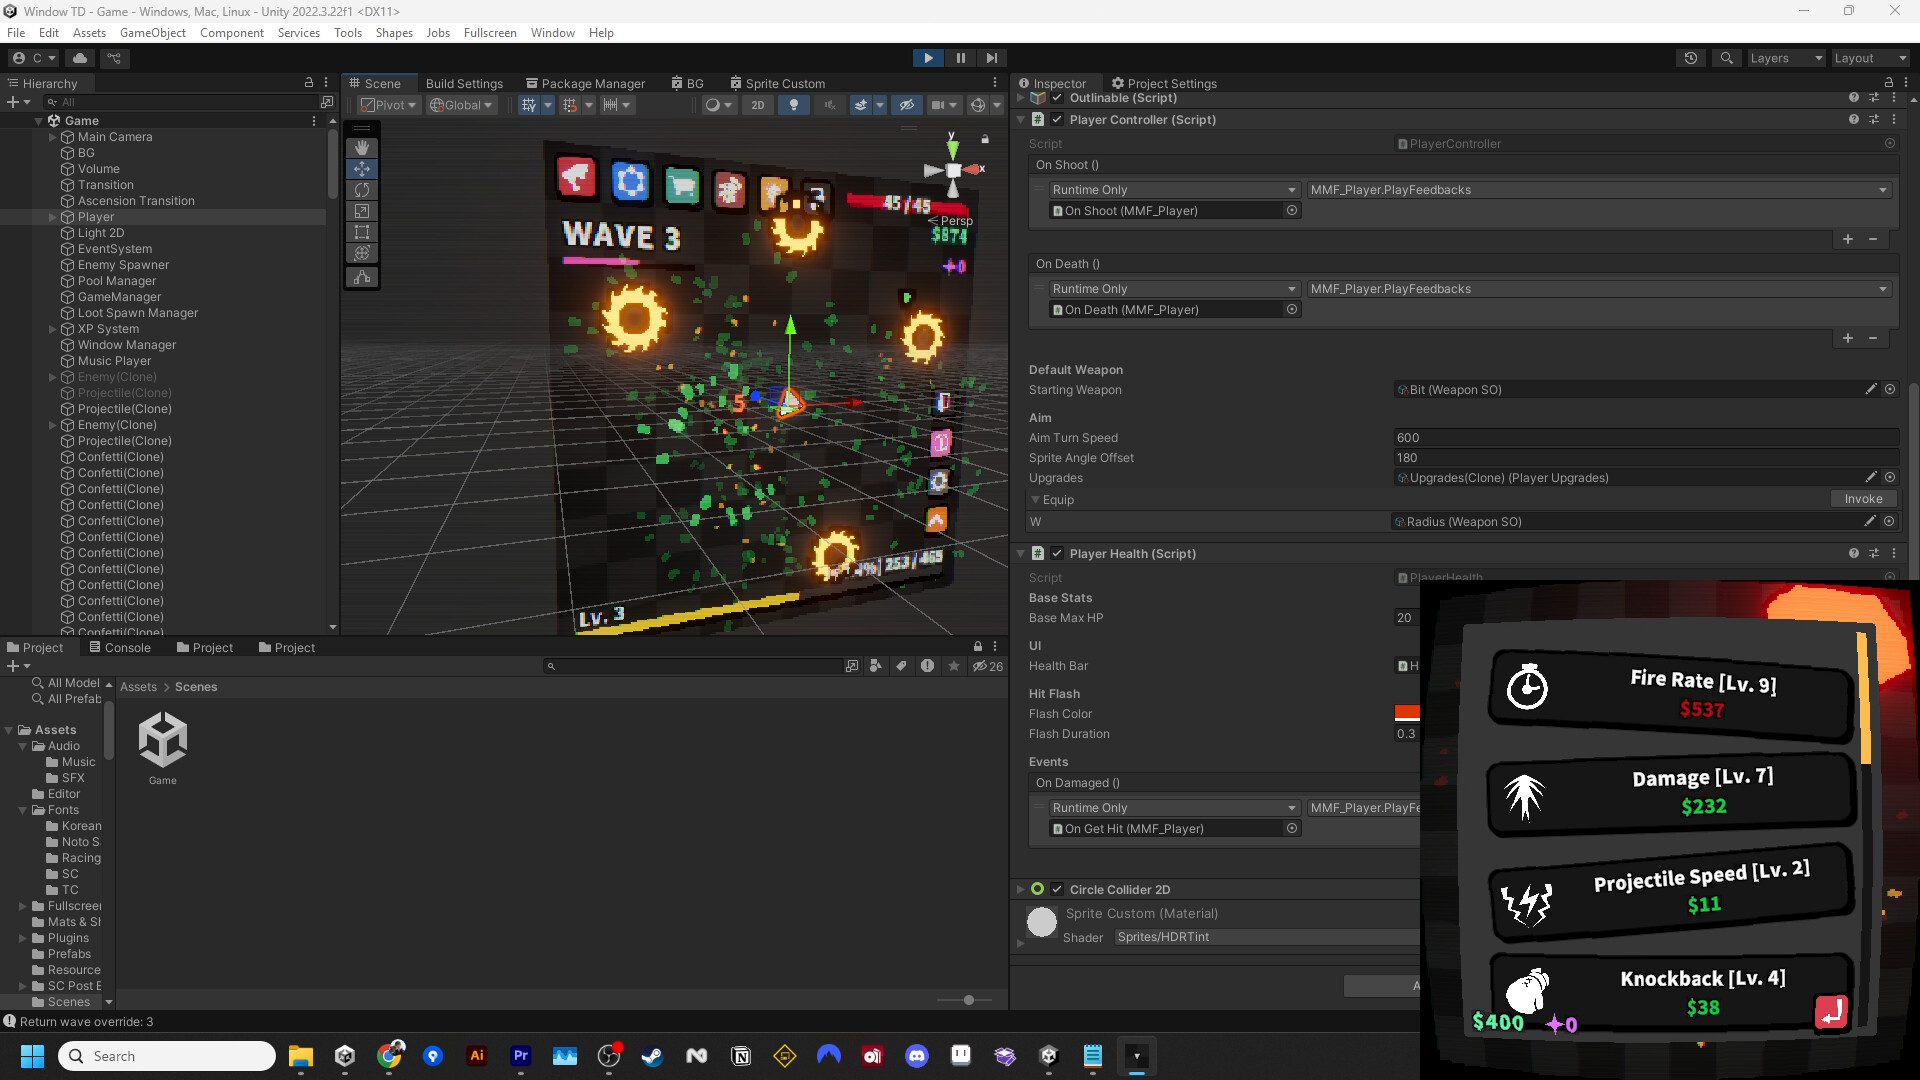
Task: Open the Flash Color swatch
Action: click(1408, 713)
